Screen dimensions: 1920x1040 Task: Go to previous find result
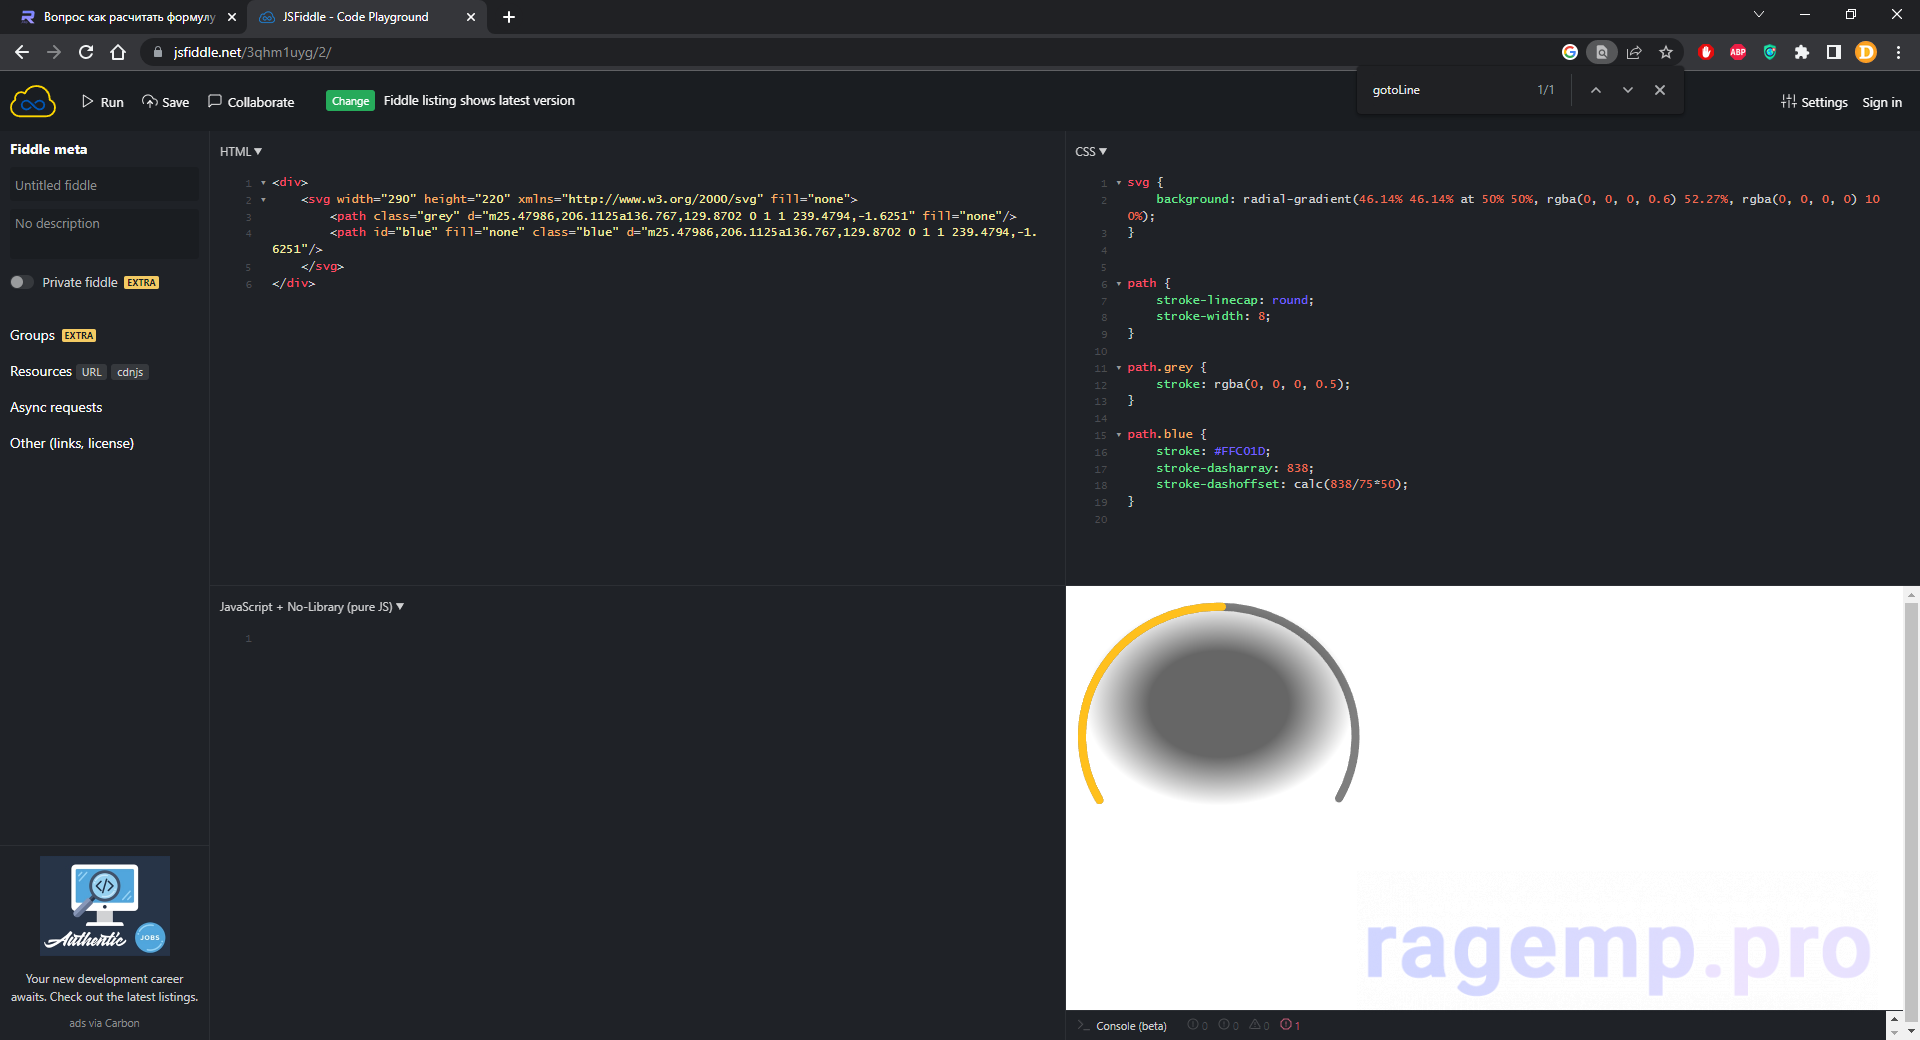coord(1596,90)
